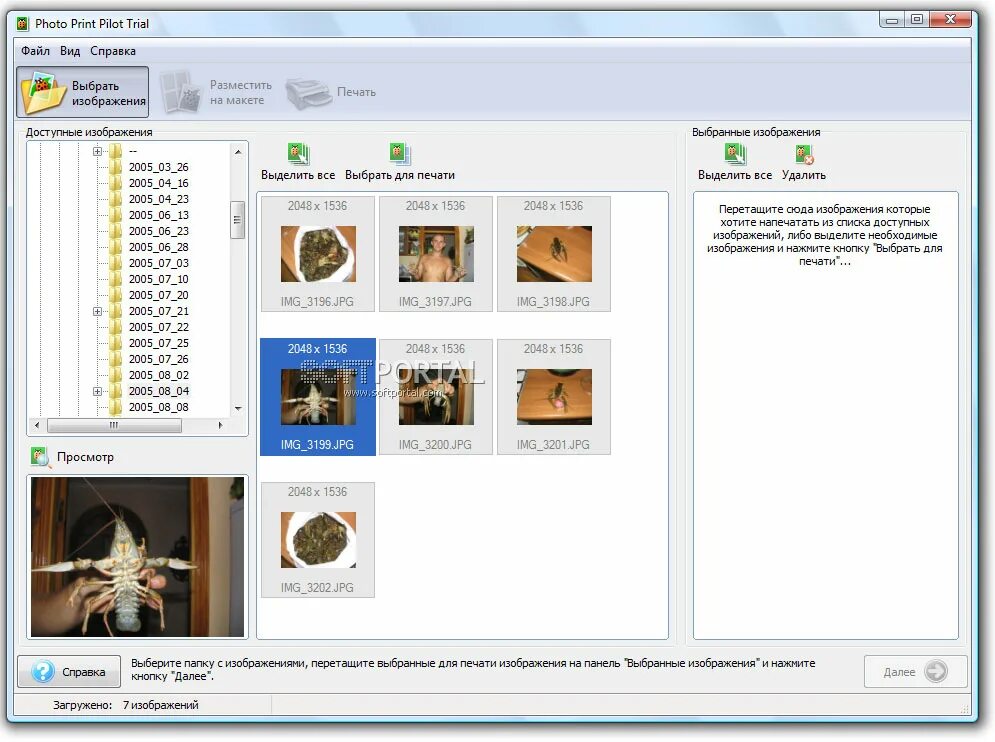The width and height of the screenshot is (995, 742).
Task: Click folder icon of 2005_07_10
Action: coord(115,279)
